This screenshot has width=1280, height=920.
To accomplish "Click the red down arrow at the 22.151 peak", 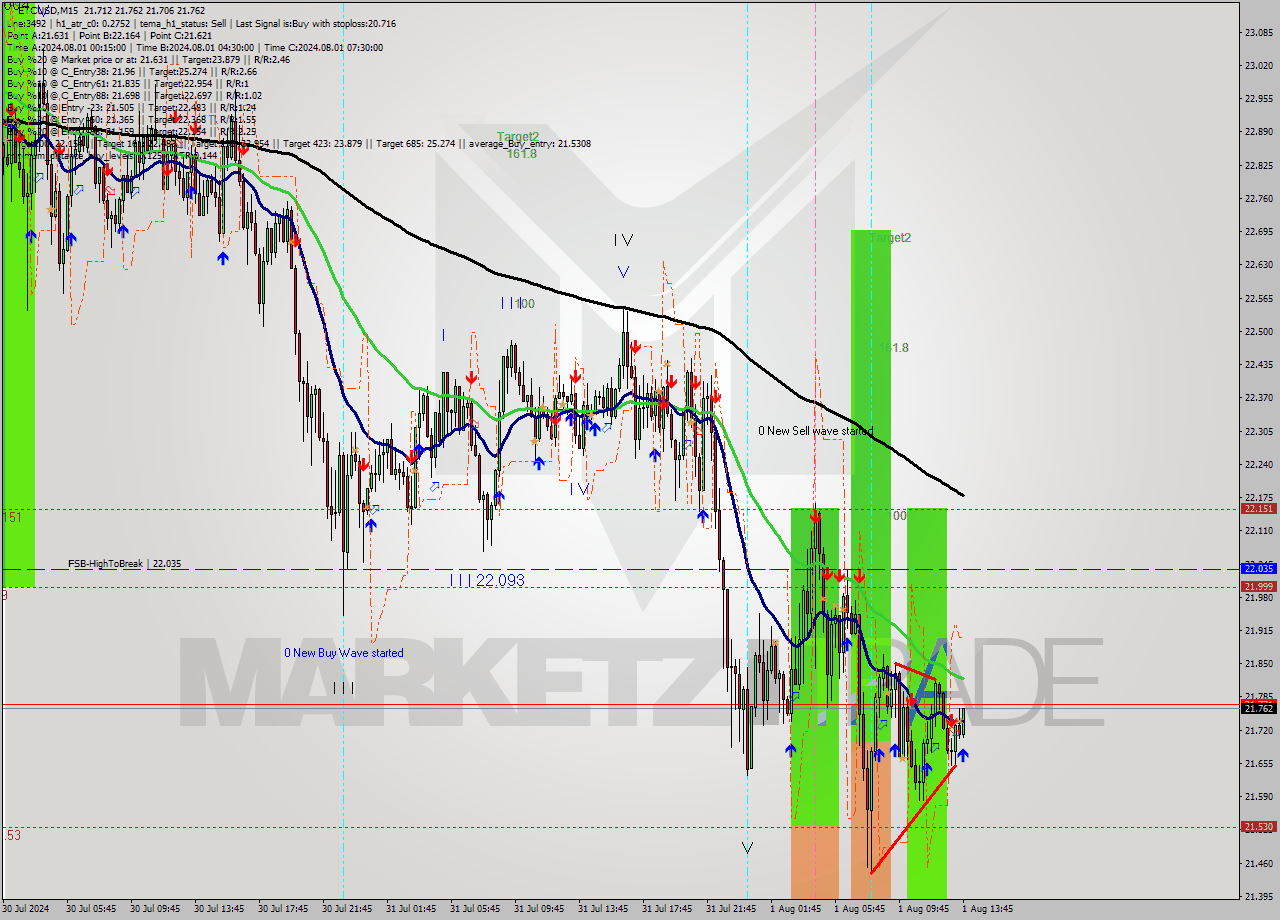I will [x=816, y=516].
